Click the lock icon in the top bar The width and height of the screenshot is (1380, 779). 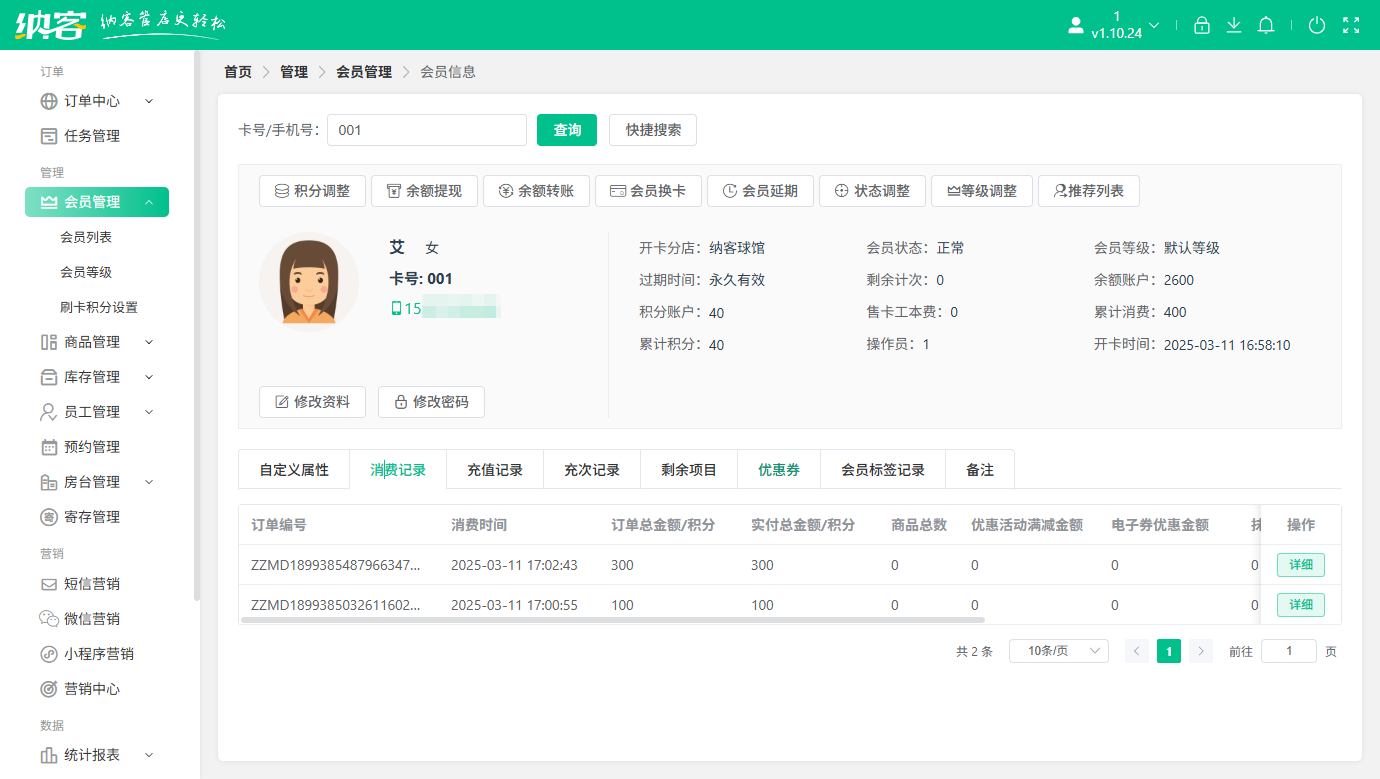pyautogui.click(x=1201, y=24)
